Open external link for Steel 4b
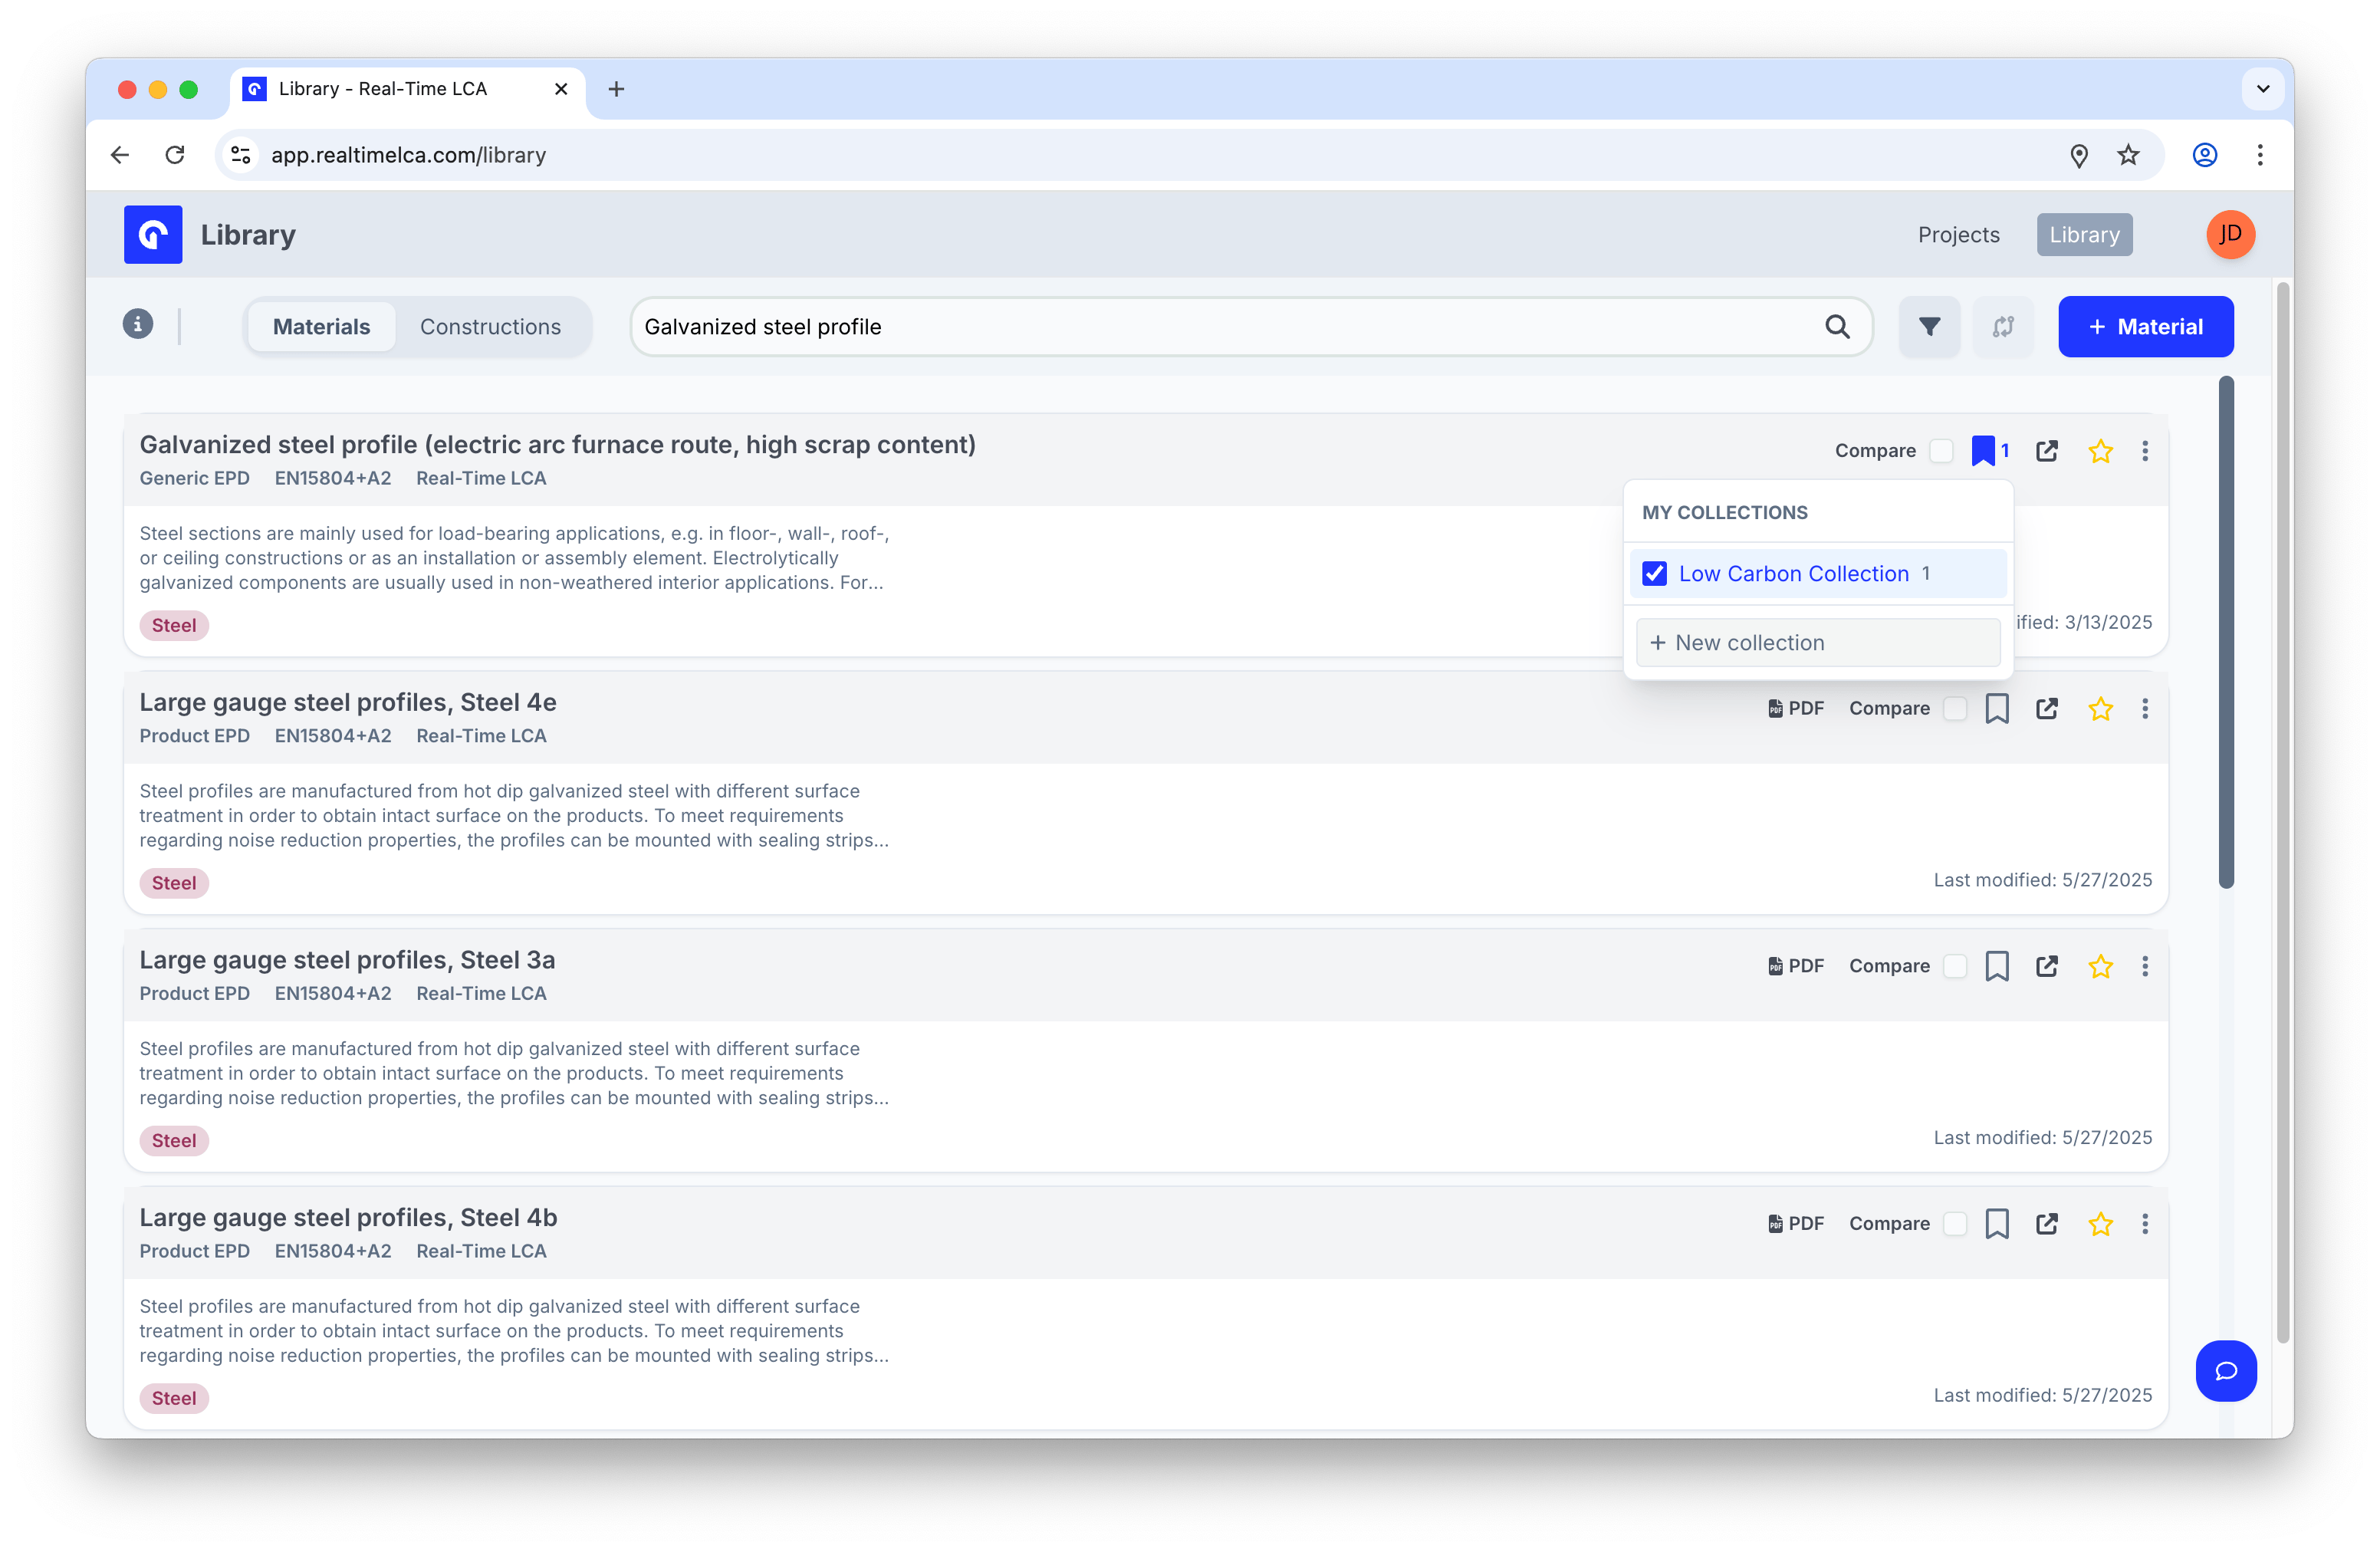Image resolution: width=2380 pixels, height=1552 pixels. 2047,1224
